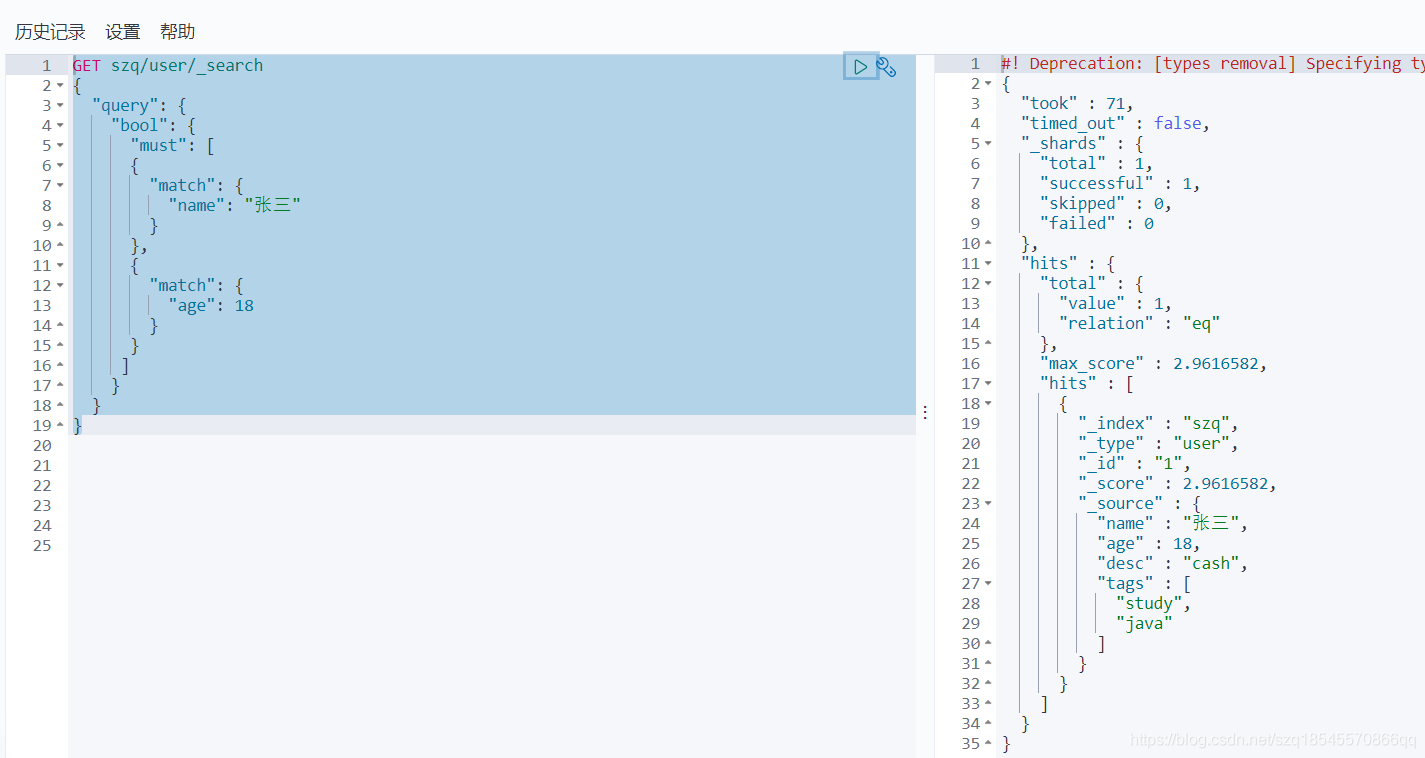Screen dimensions: 1425x758
Task: Click the "_score" : 2.9616582 line
Action: tap(1178, 484)
